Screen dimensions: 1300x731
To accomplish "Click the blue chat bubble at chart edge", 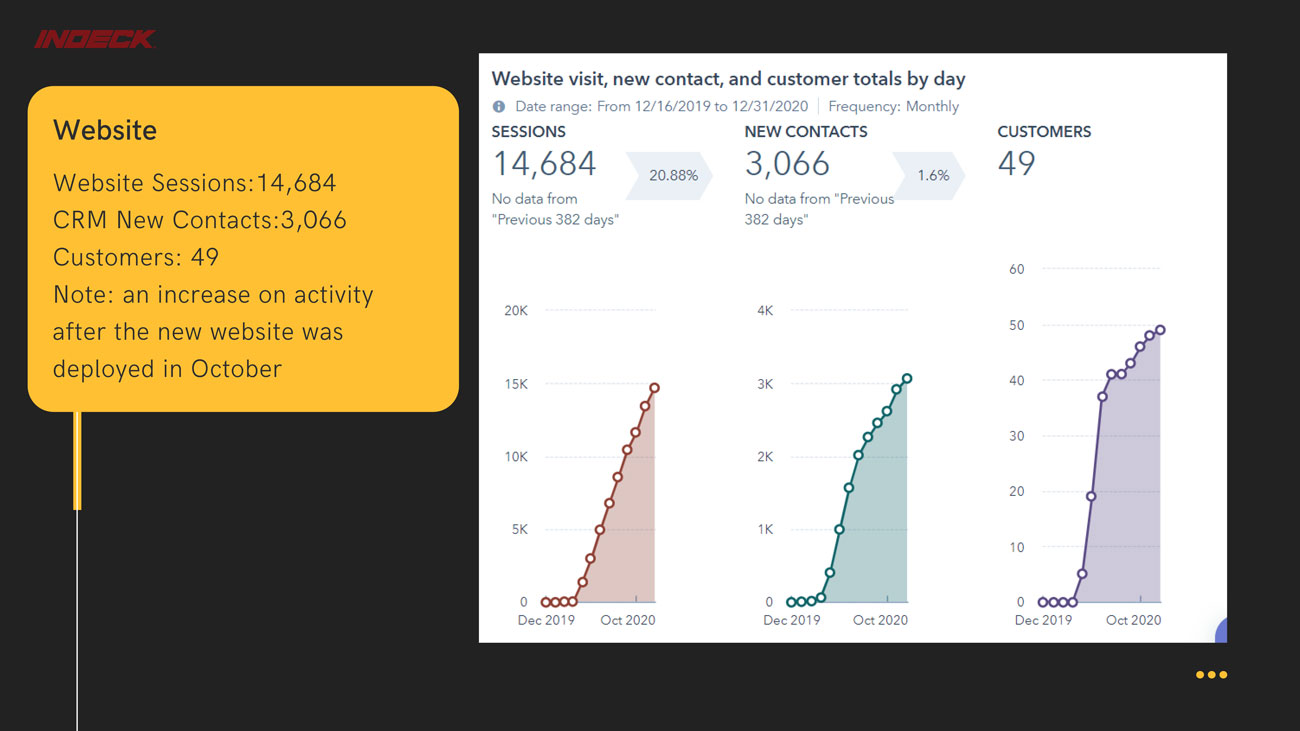I will 1221,632.
